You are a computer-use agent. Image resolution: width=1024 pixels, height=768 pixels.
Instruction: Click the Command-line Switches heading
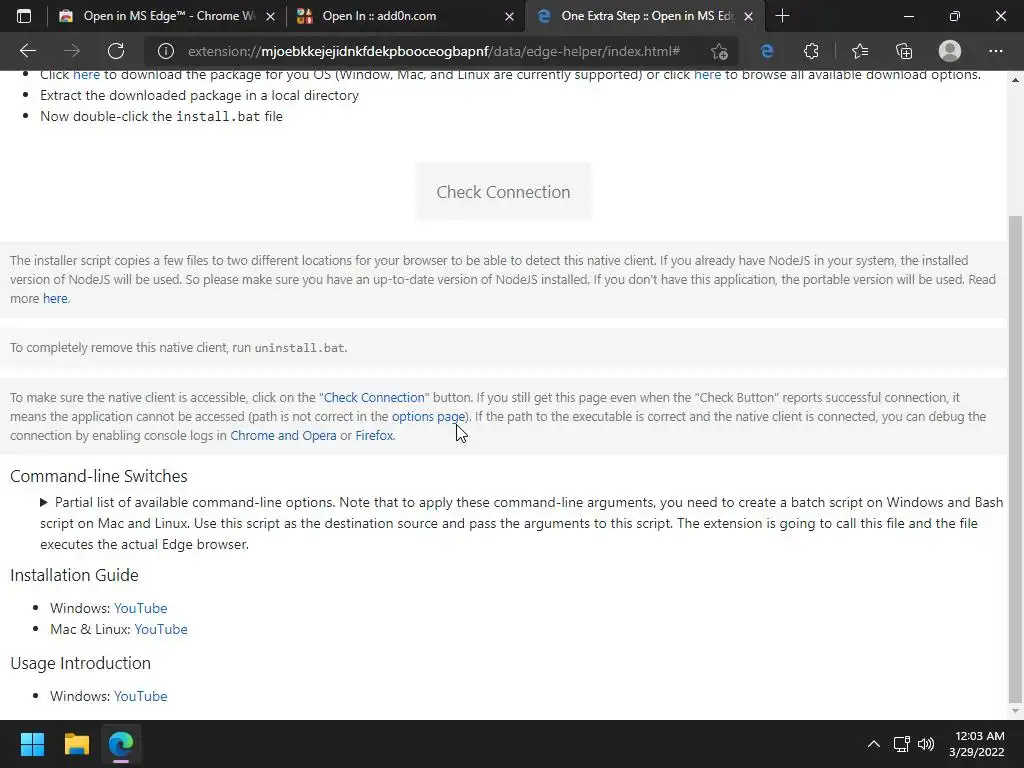point(99,476)
